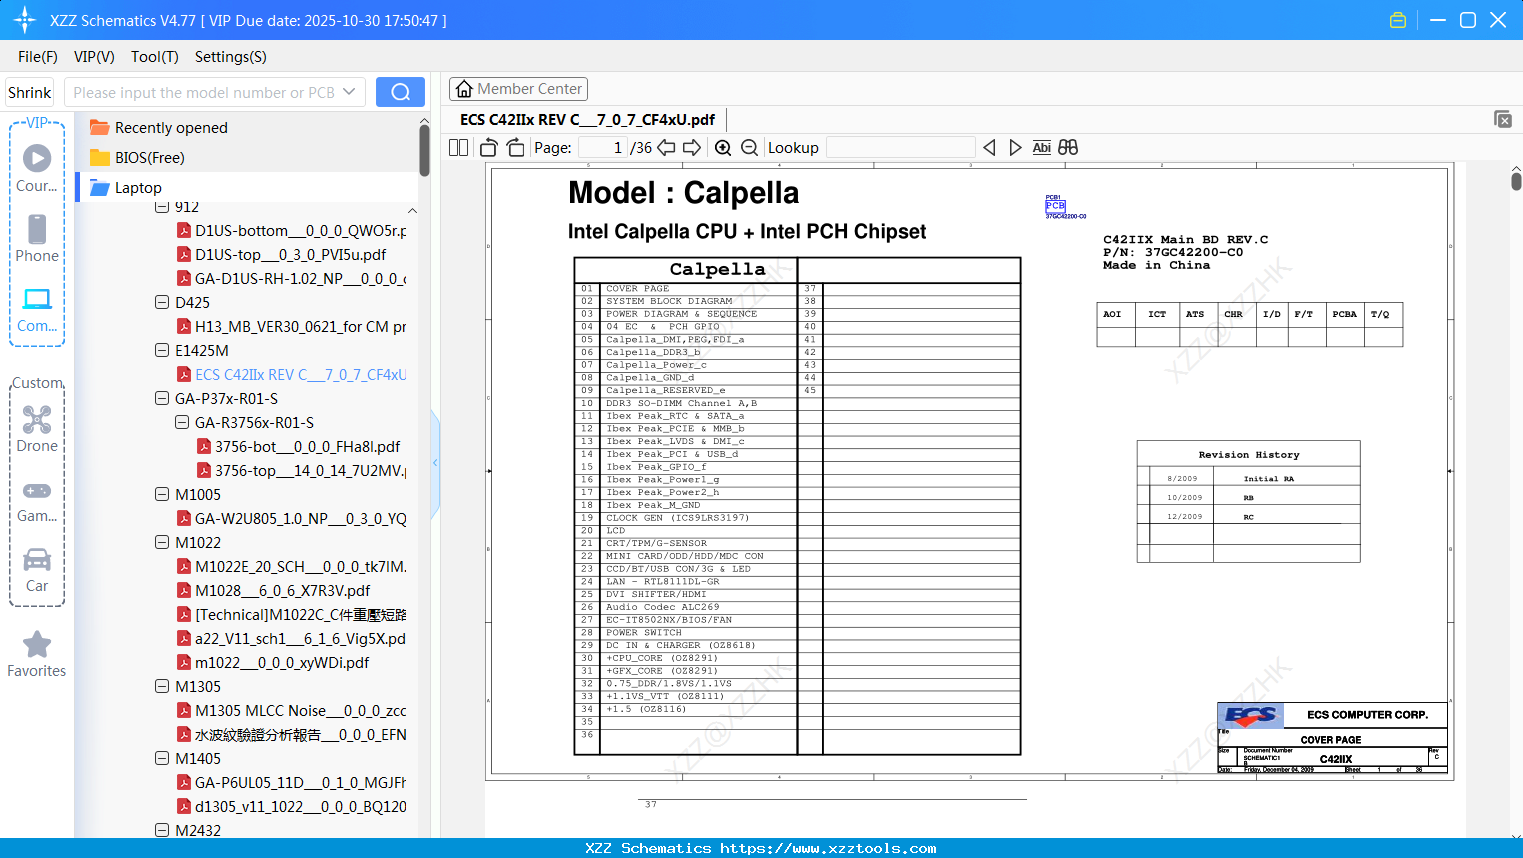Screen dimensions: 1523x858
Task: Collapse the left panel with the splitter handle
Action: point(435,463)
